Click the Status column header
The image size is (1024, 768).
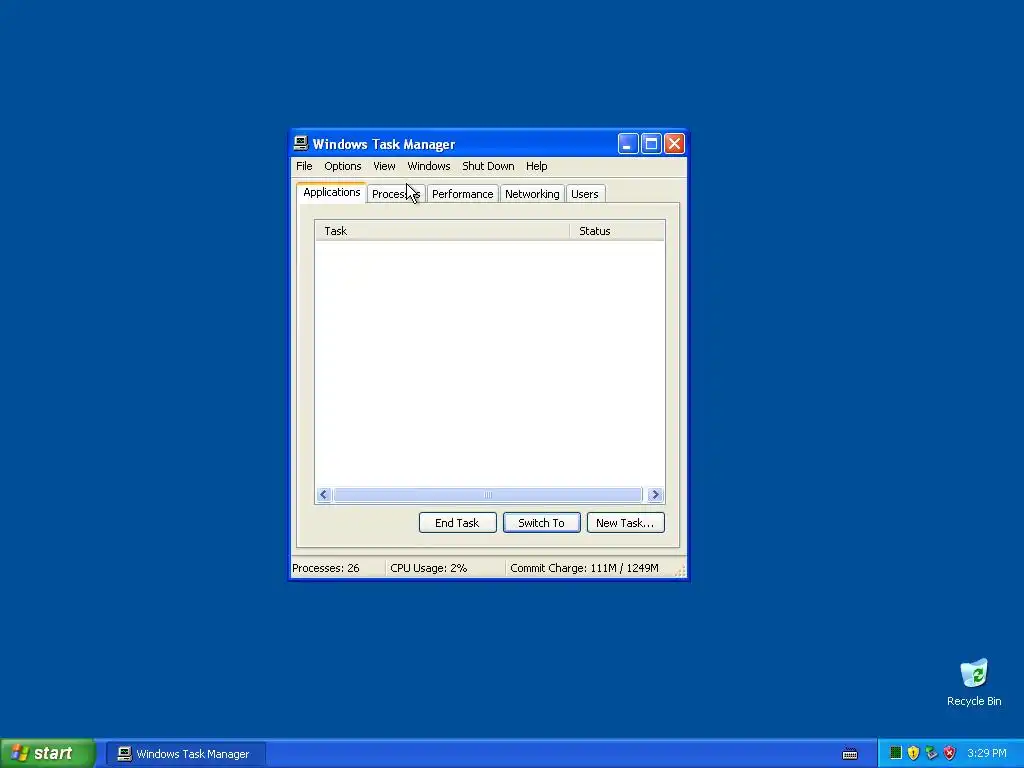point(616,231)
